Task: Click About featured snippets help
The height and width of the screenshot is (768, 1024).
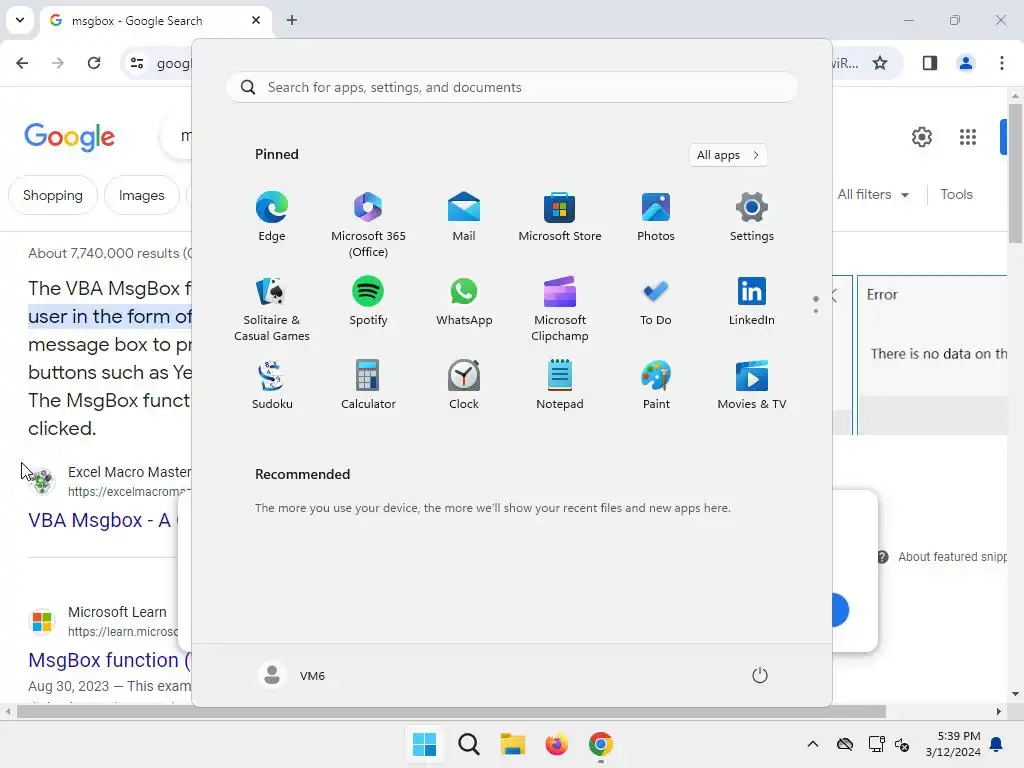Action: coord(944,557)
